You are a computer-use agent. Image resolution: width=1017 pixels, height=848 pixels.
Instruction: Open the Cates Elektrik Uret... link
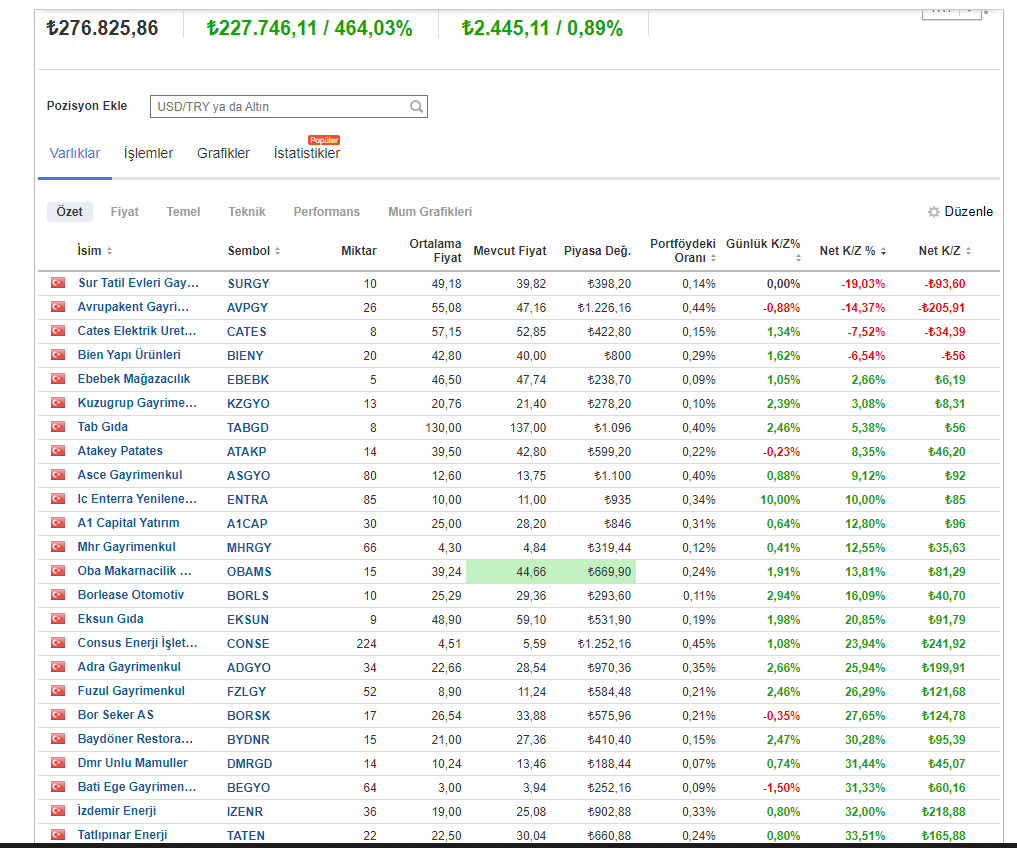137,331
